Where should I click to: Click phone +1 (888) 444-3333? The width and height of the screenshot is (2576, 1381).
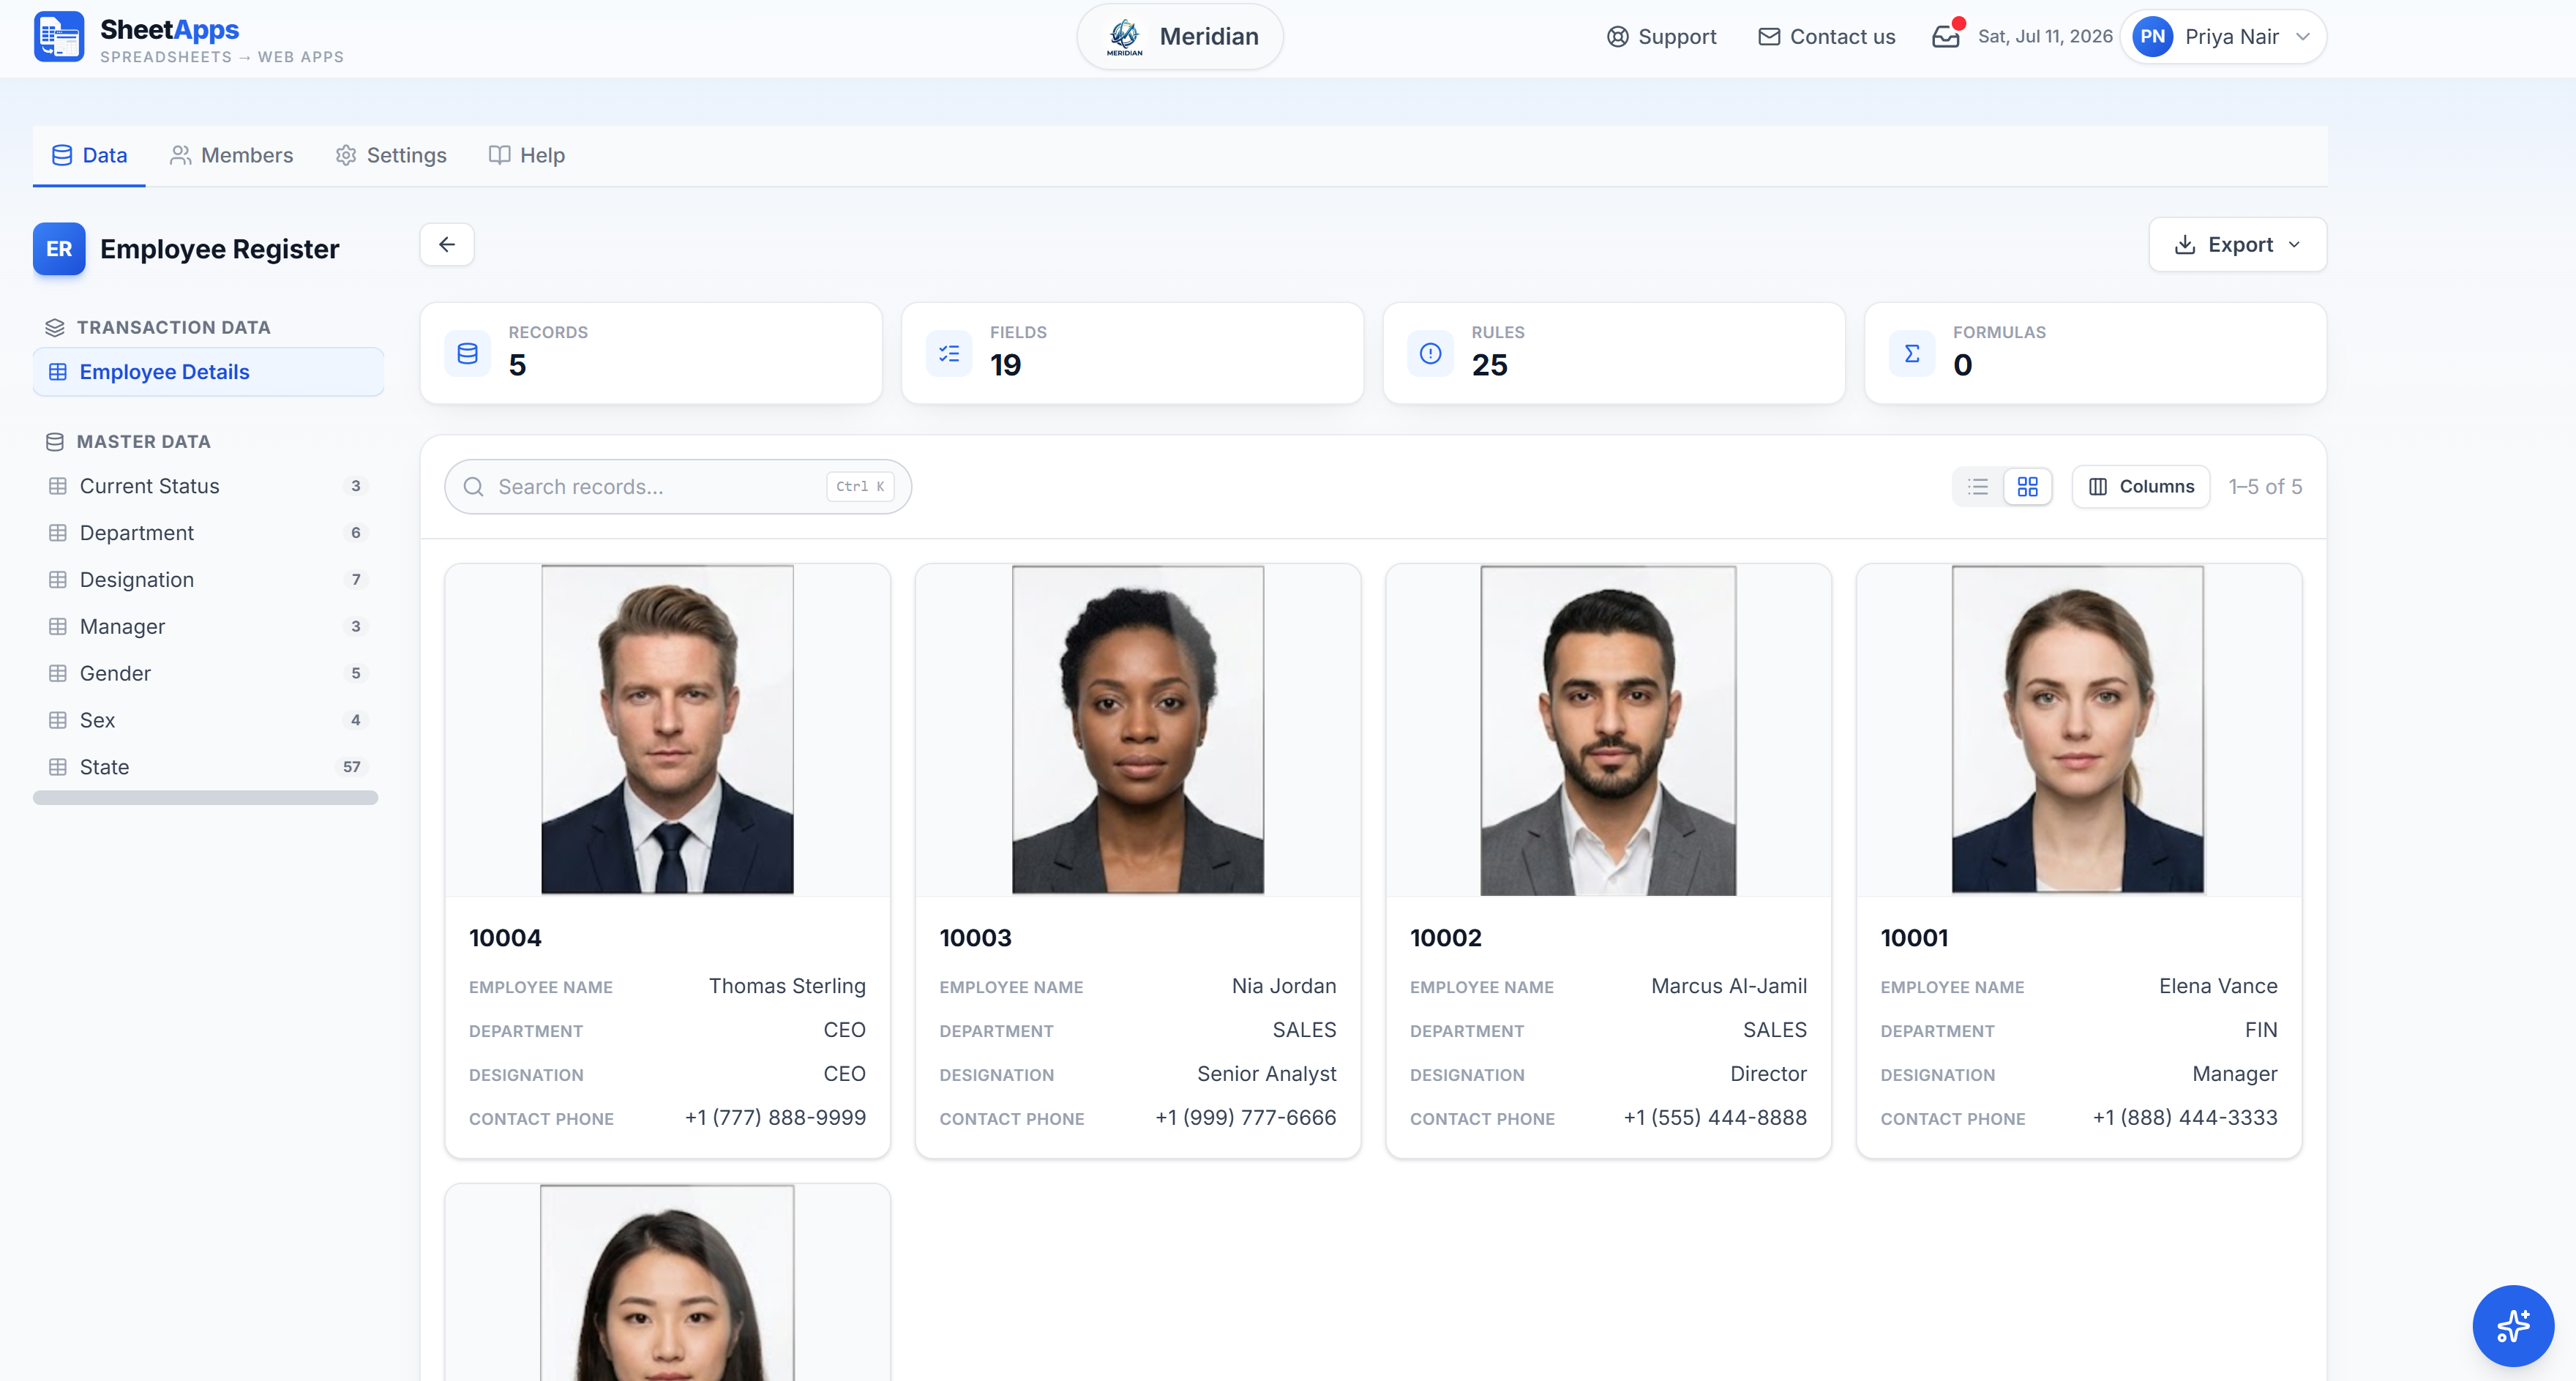point(2185,1118)
